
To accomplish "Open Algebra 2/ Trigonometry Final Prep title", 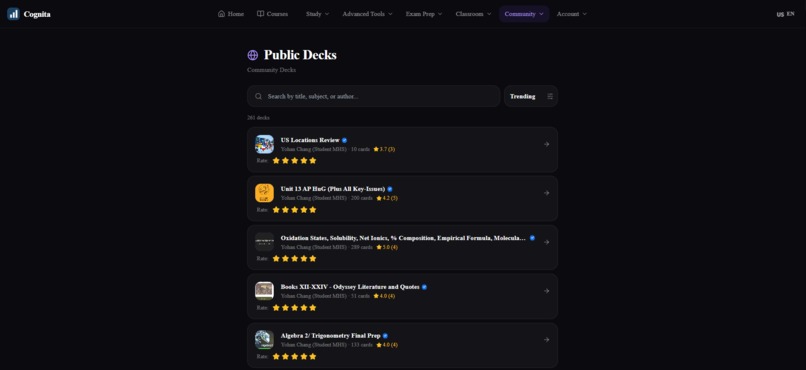I will (331, 336).
